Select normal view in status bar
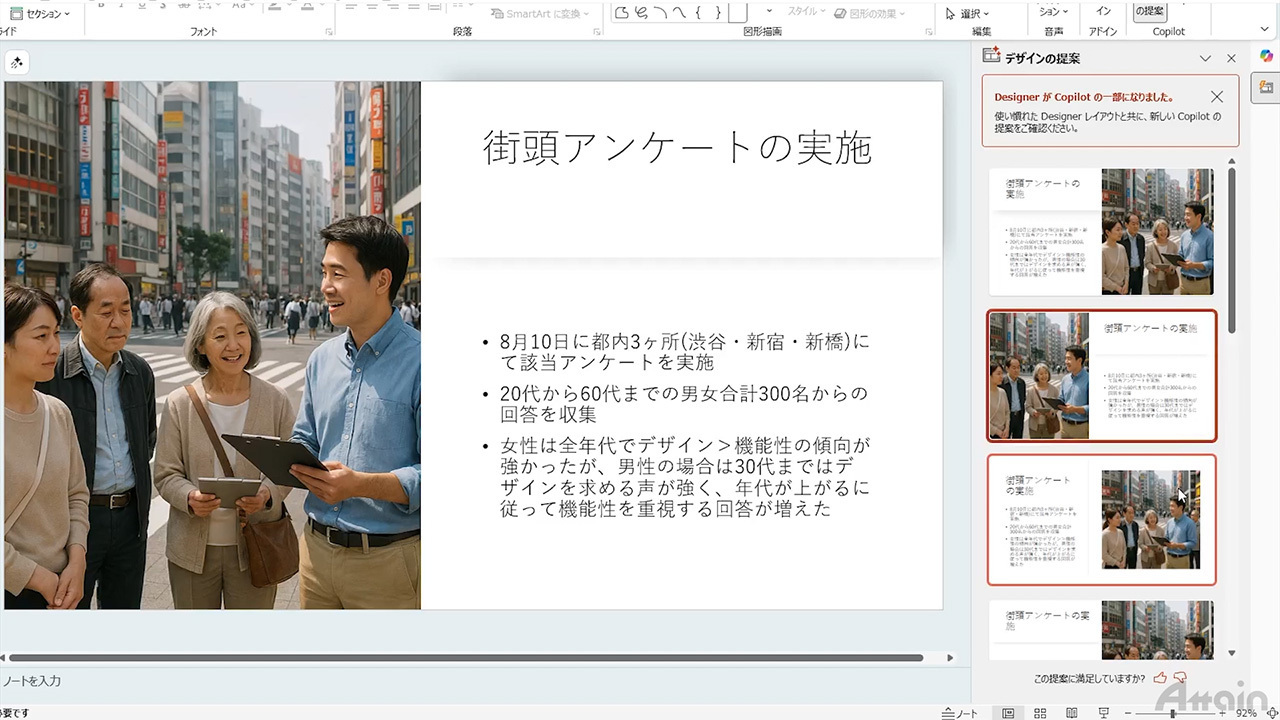The width and height of the screenshot is (1280, 720). [1008, 713]
